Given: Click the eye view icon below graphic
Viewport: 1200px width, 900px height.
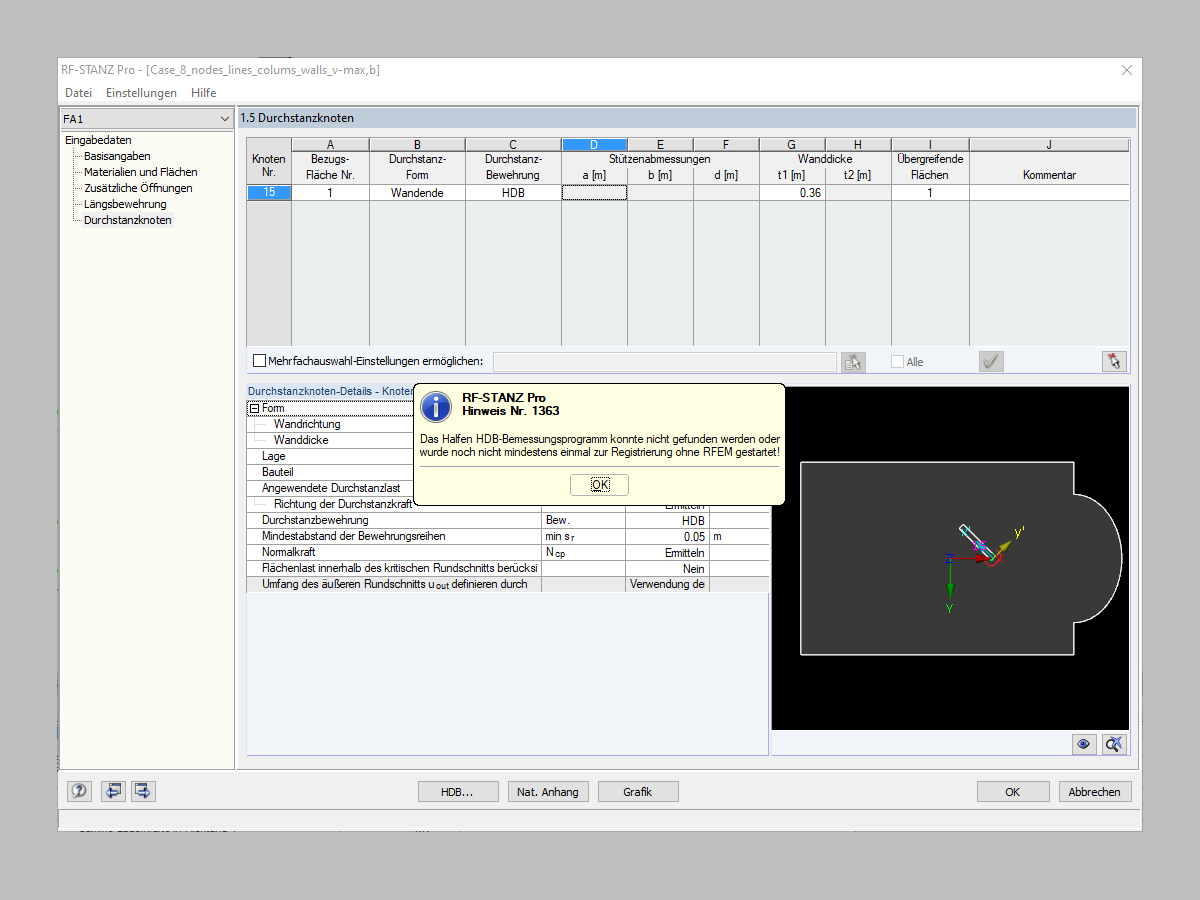Looking at the screenshot, I should point(1083,744).
